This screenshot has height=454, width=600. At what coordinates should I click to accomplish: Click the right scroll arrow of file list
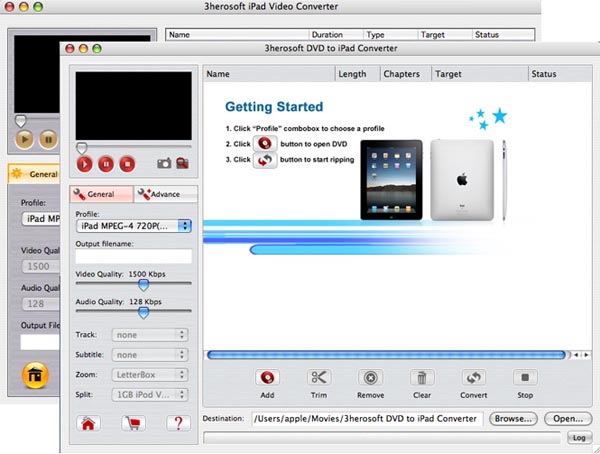tap(586, 355)
